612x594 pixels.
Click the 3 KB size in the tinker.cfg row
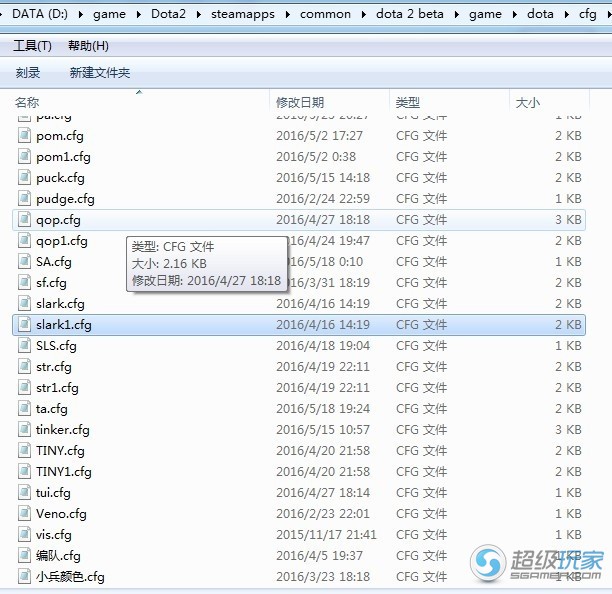tap(568, 430)
